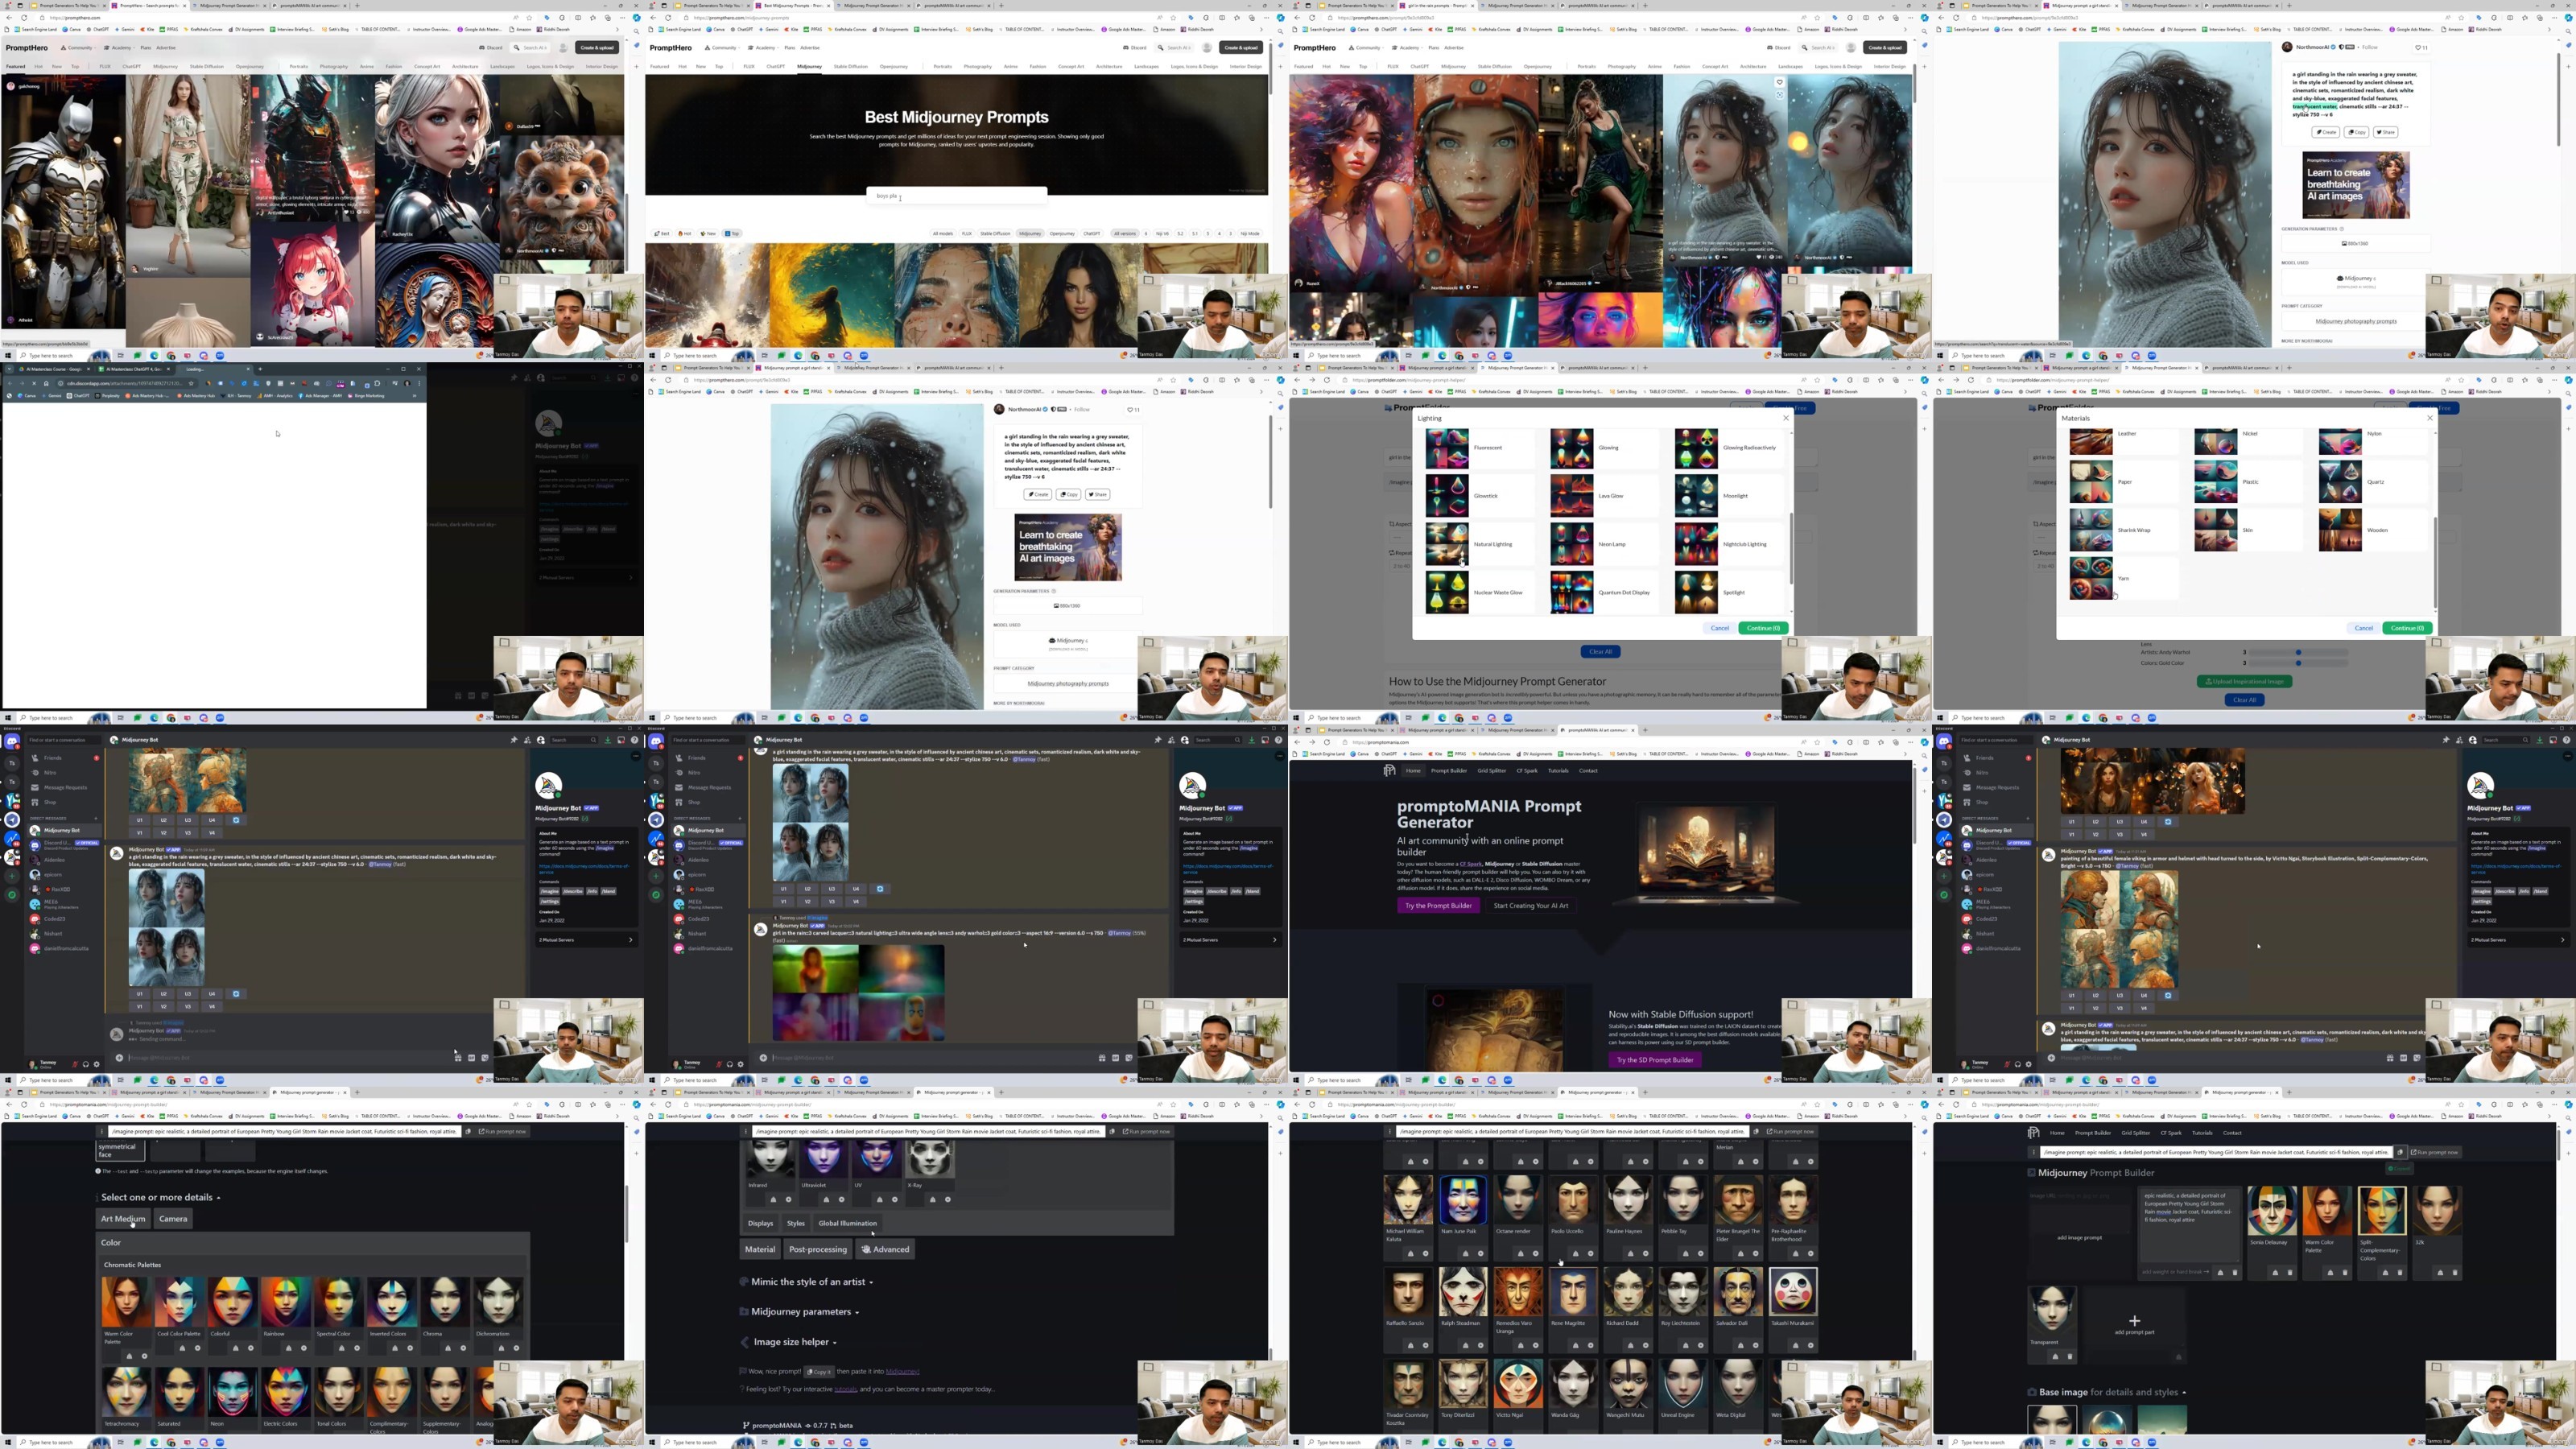
Task: Expand the Image size helper section
Action: point(791,1342)
